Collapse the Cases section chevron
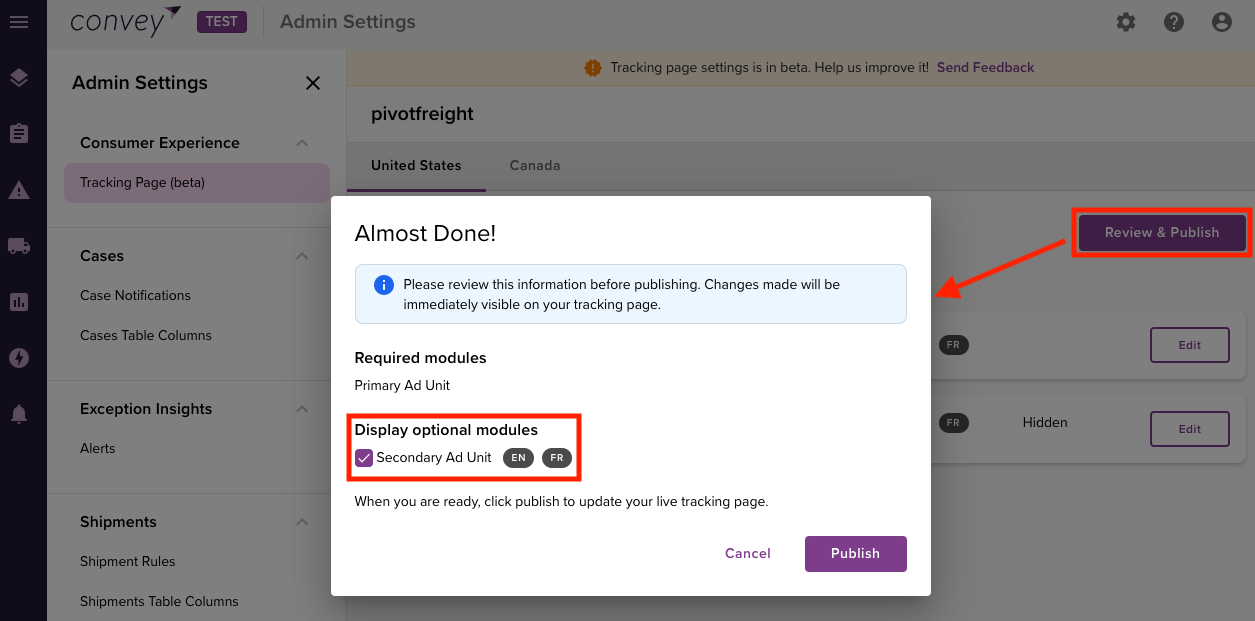This screenshot has width=1255, height=621. pyautogui.click(x=302, y=256)
